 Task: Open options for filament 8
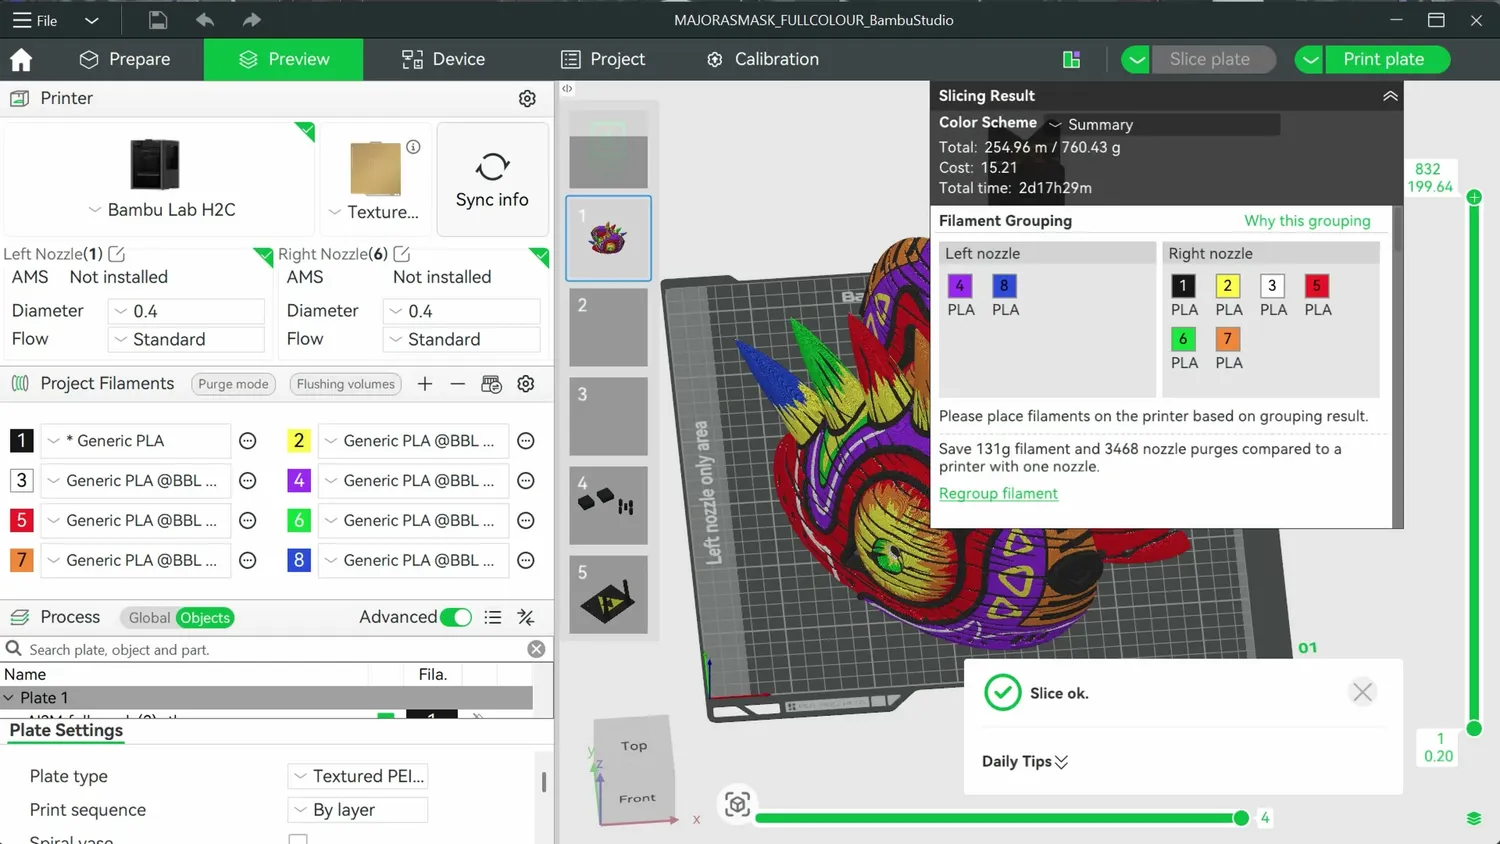526,561
